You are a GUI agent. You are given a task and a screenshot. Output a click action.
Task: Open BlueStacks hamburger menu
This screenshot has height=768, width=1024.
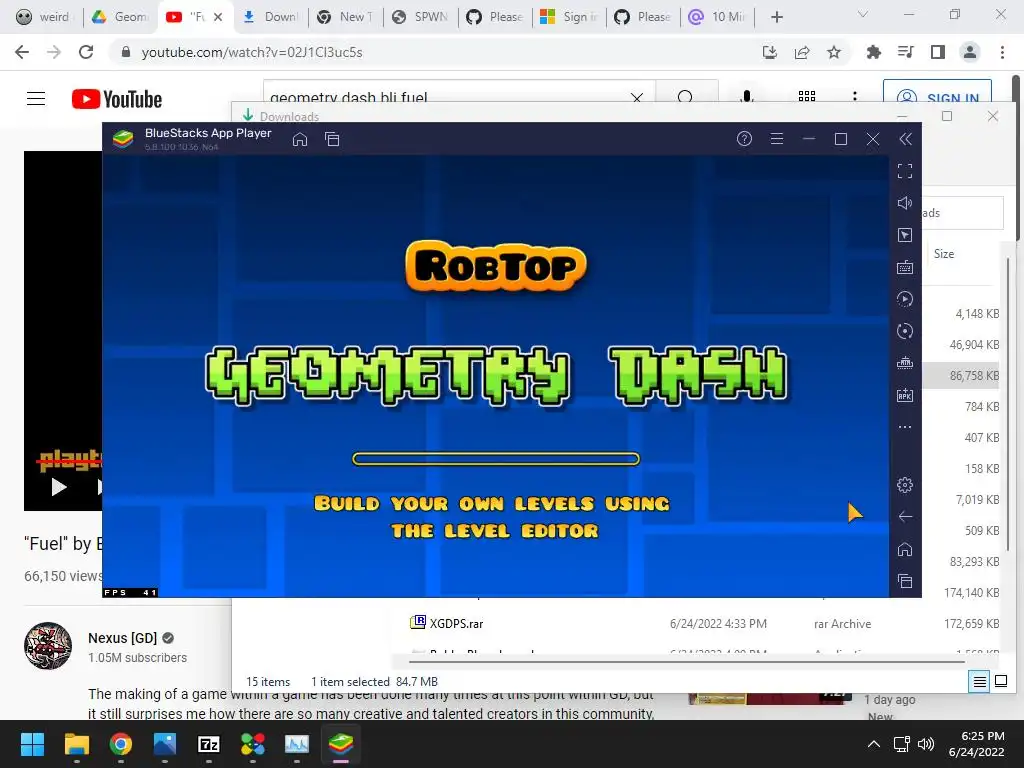pos(776,139)
